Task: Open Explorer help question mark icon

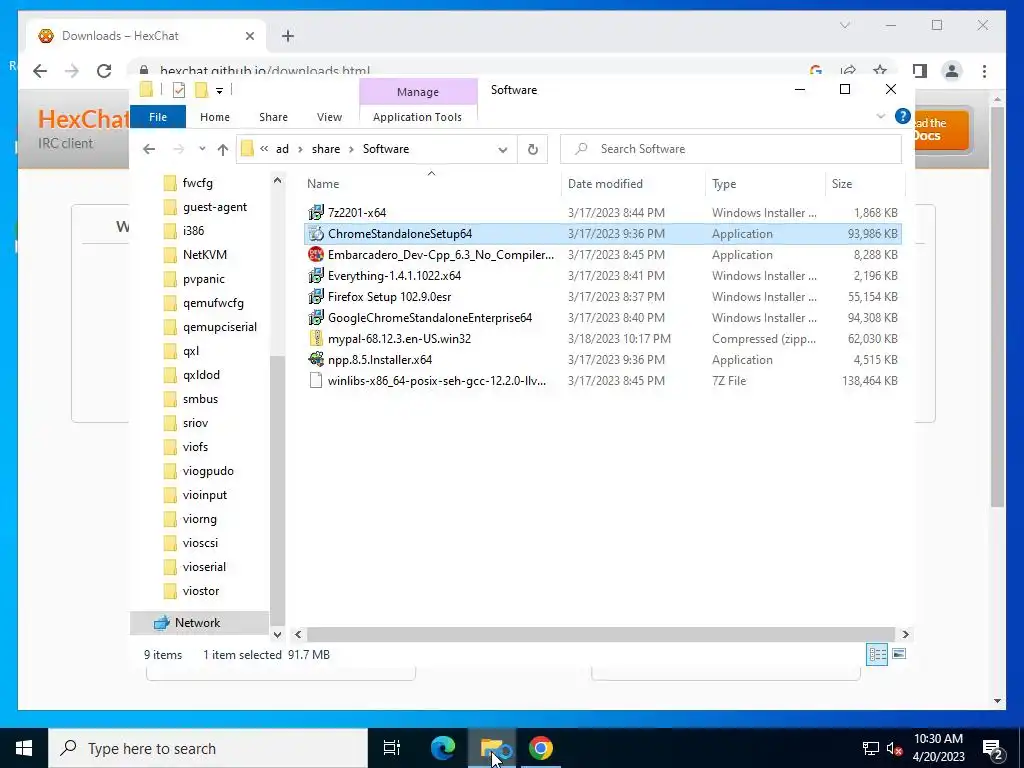Action: pyautogui.click(x=903, y=116)
